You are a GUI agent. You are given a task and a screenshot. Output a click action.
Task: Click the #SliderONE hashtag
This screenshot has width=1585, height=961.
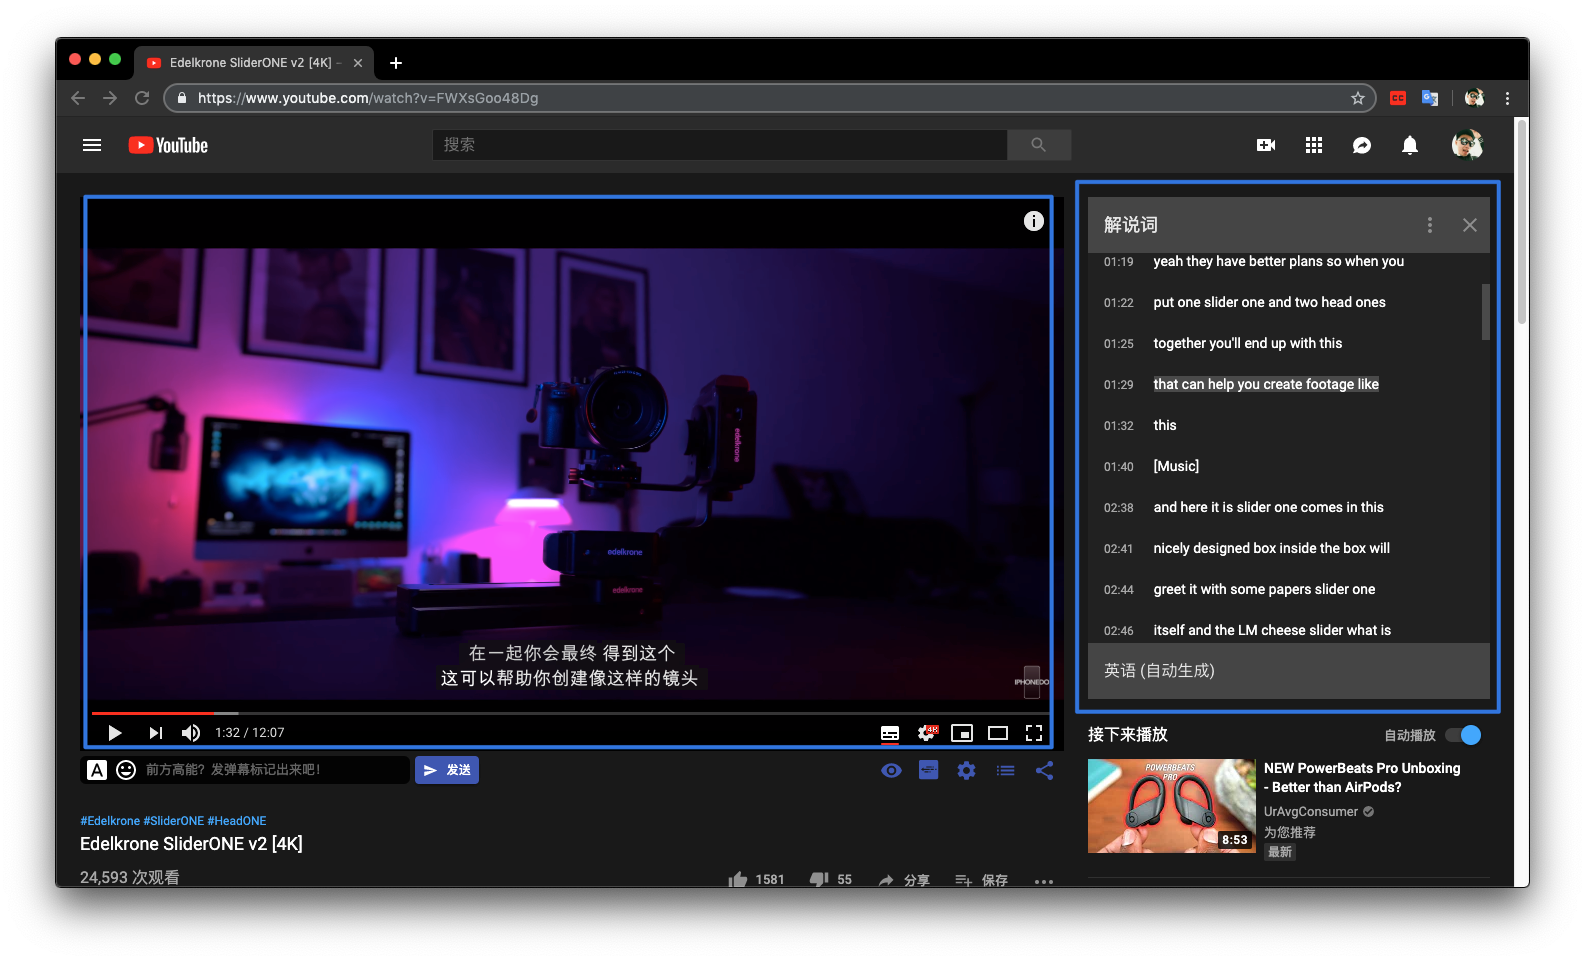[173, 821]
